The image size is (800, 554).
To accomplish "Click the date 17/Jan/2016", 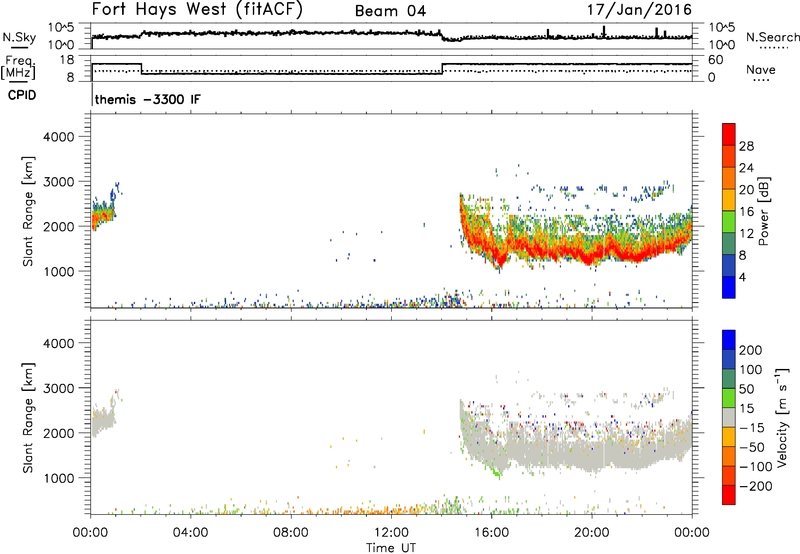I will click(x=640, y=9).
